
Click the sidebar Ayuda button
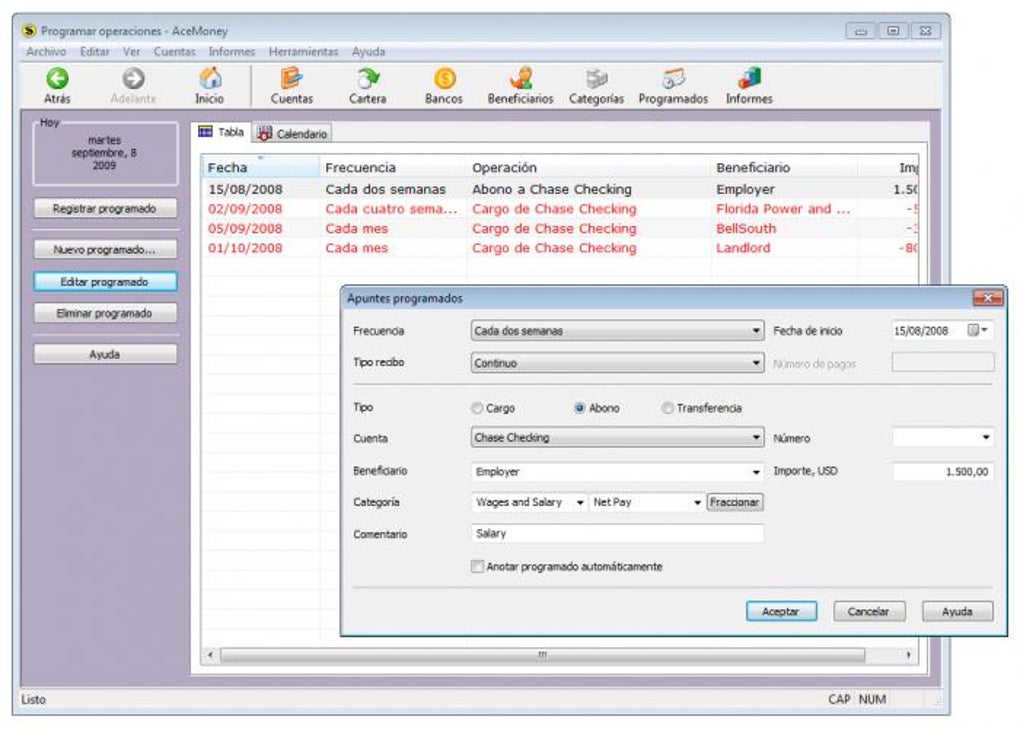click(105, 354)
